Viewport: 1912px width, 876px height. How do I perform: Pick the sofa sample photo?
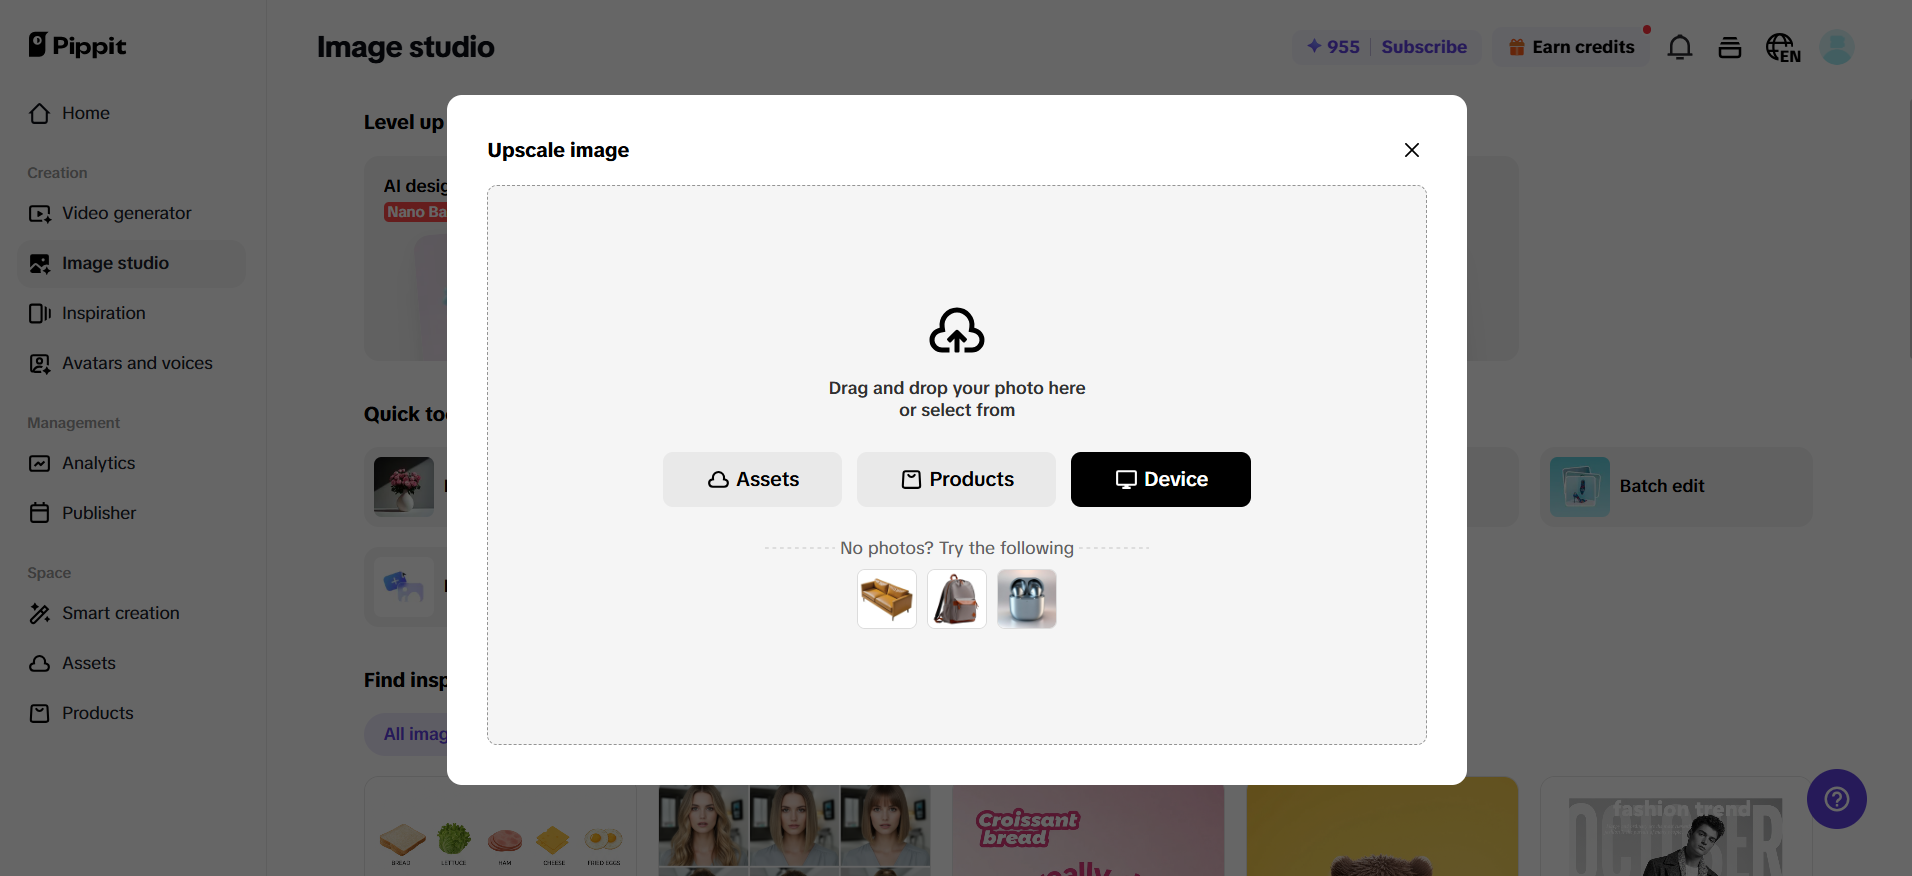tap(887, 599)
